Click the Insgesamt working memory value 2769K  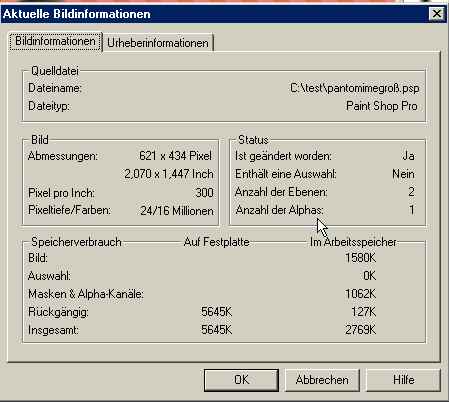pyautogui.click(x=360, y=330)
